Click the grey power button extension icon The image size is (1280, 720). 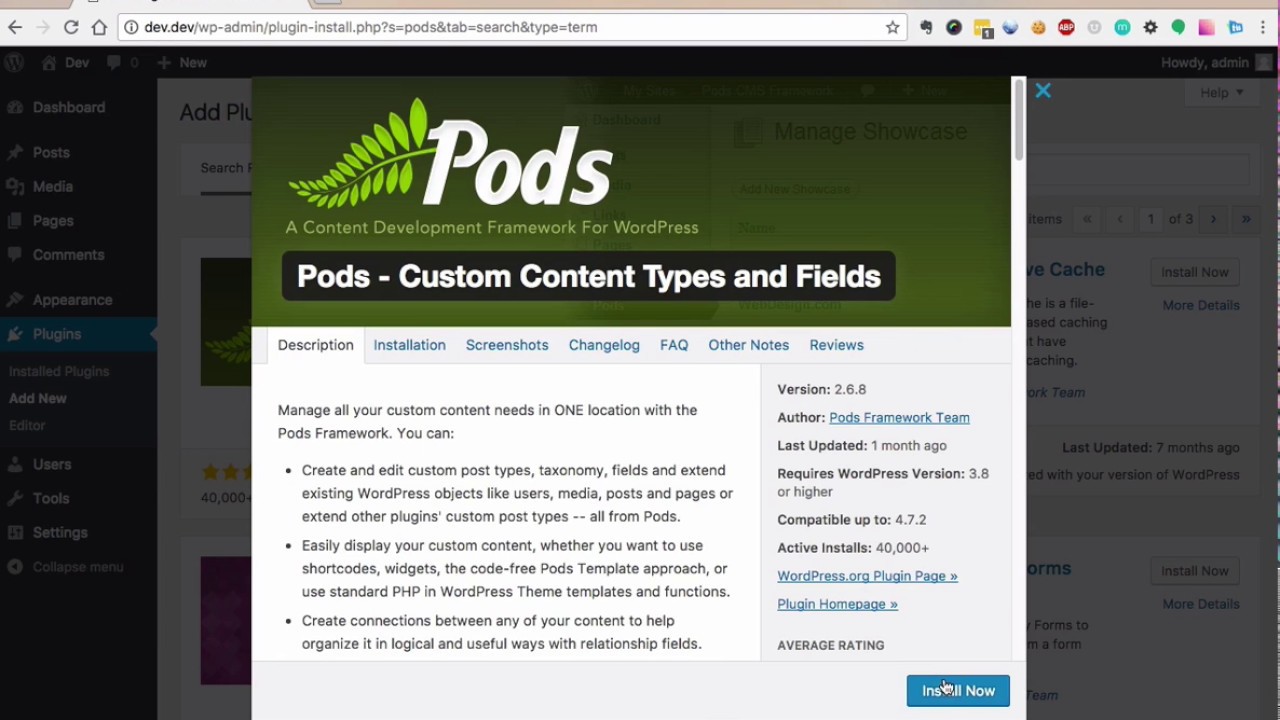click(1094, 28)
